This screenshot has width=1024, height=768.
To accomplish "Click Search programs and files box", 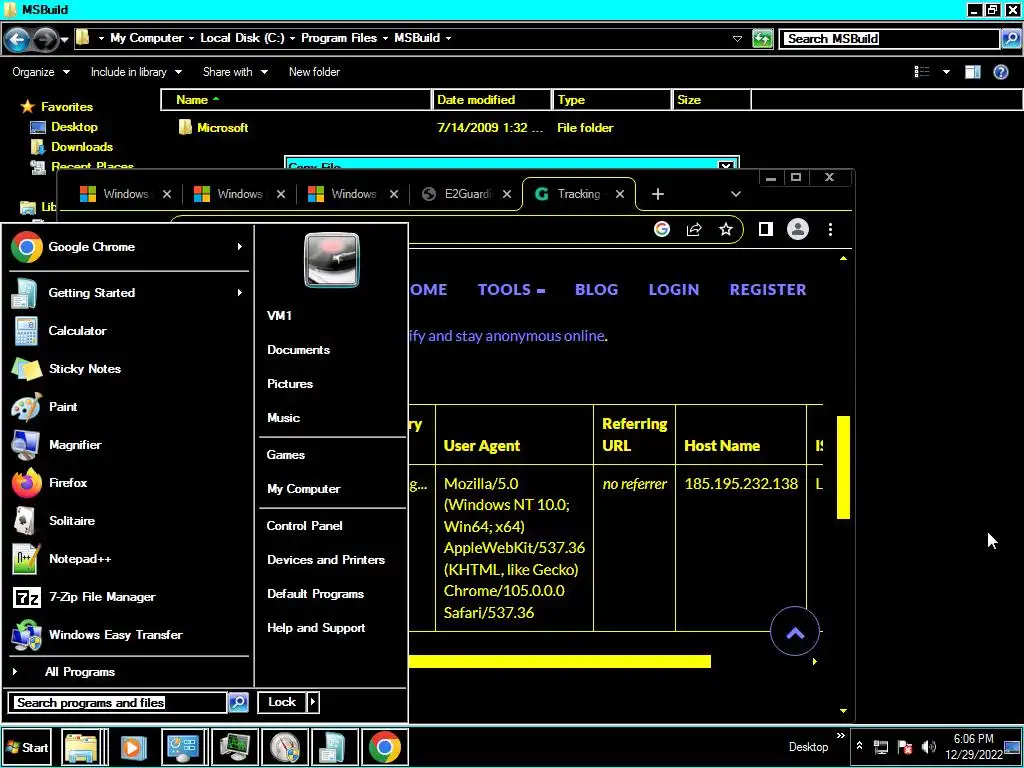I will click(x=119, y=703).
